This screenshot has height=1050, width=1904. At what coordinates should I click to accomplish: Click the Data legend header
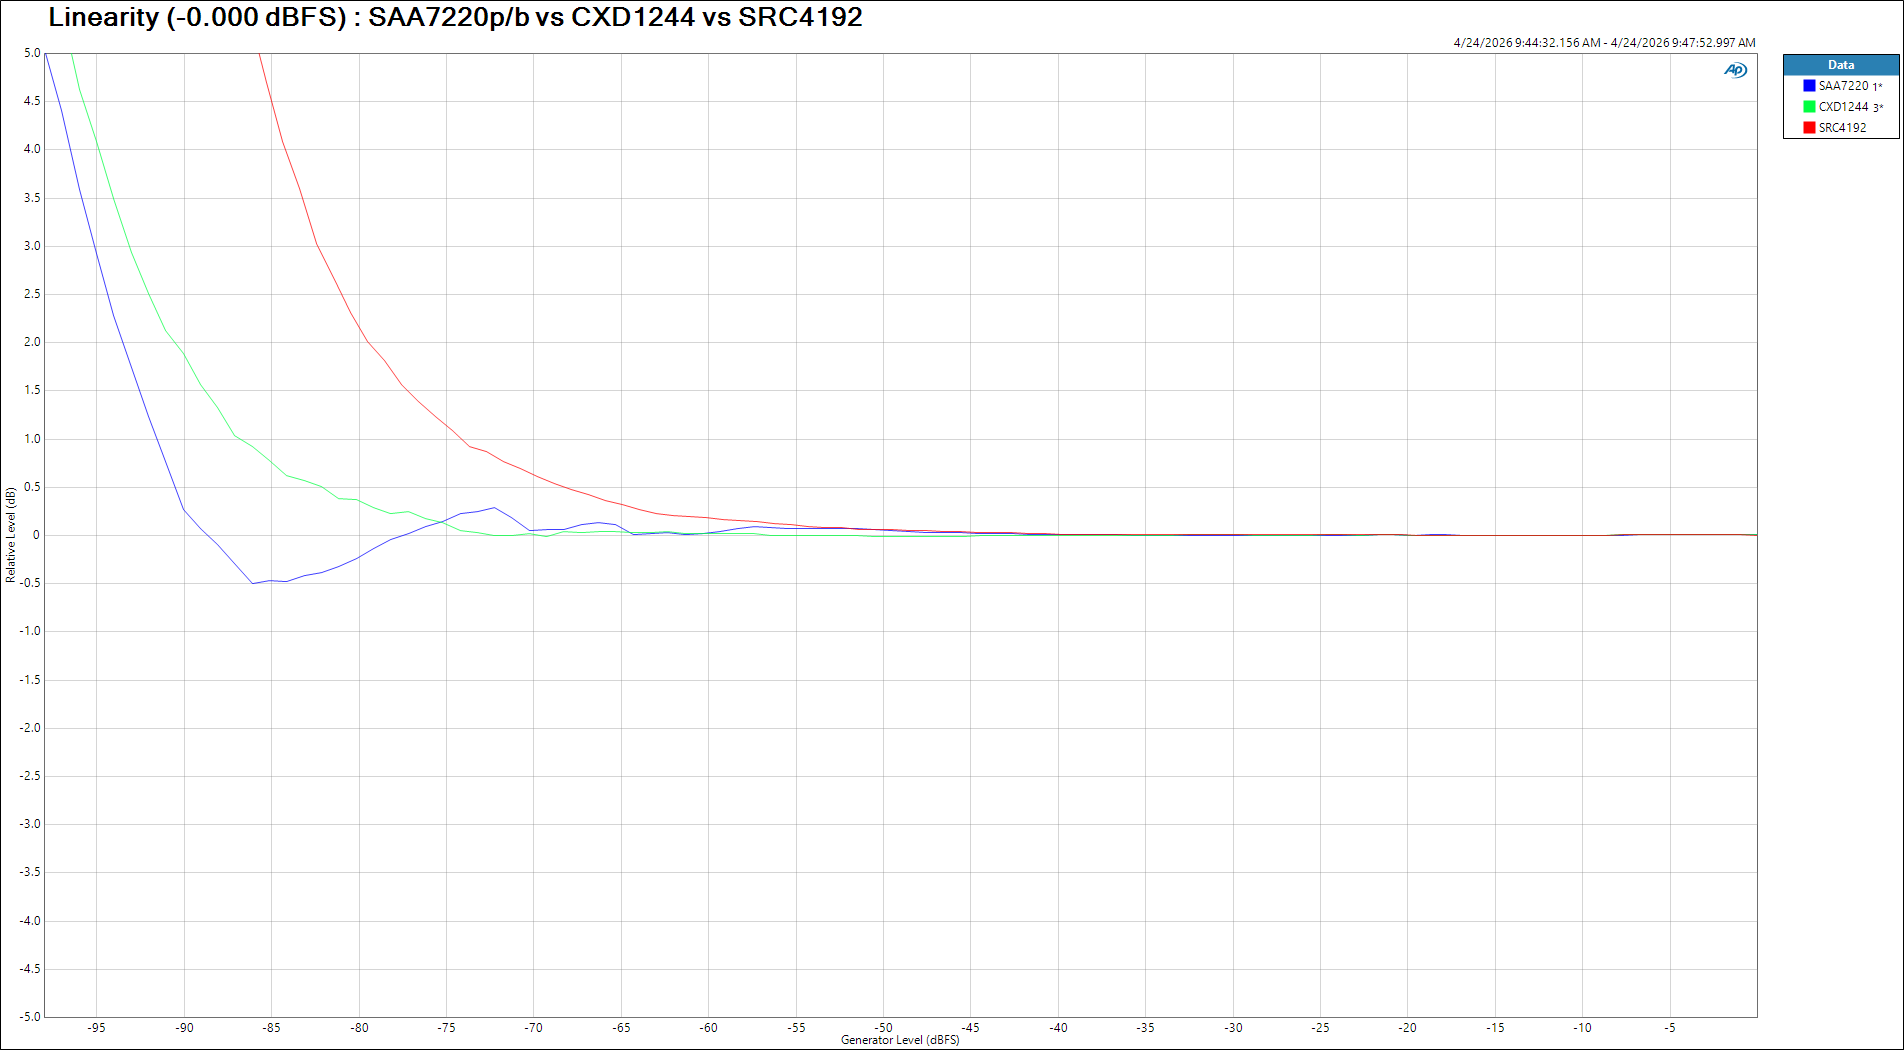coord(1841,65)
